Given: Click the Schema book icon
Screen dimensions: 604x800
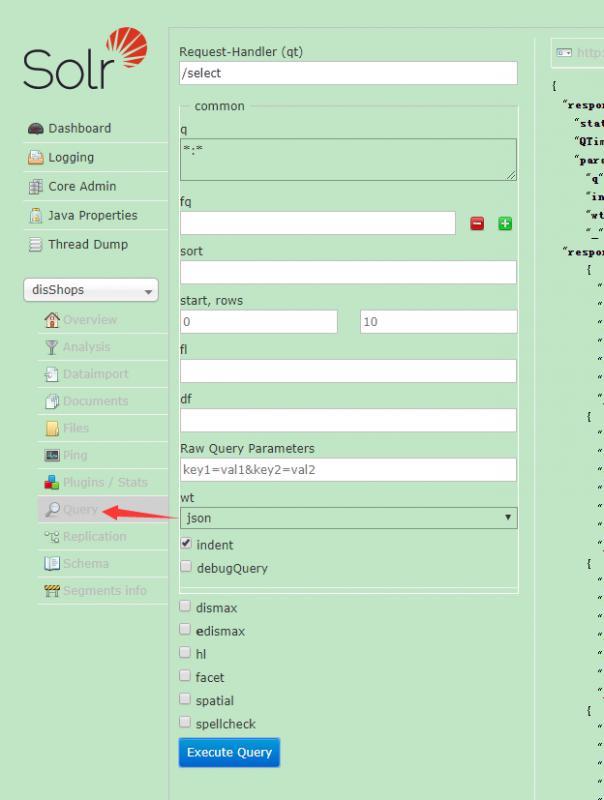Looking at the screenshot, I should [52, 563].
